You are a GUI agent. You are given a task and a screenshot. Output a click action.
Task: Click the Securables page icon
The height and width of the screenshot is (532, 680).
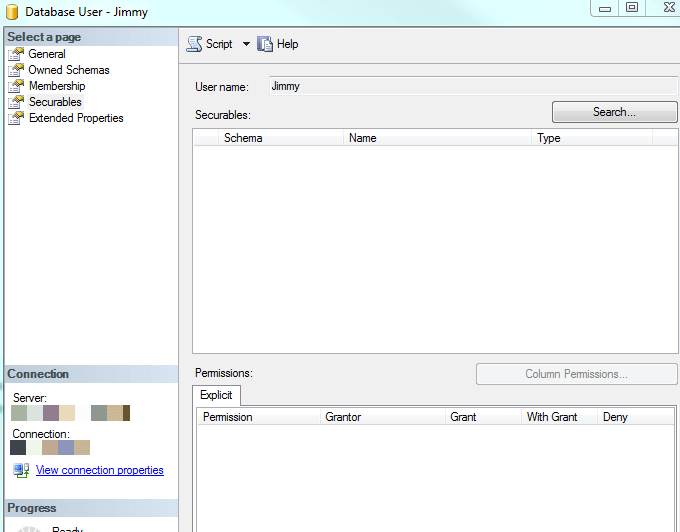[16, 102]
